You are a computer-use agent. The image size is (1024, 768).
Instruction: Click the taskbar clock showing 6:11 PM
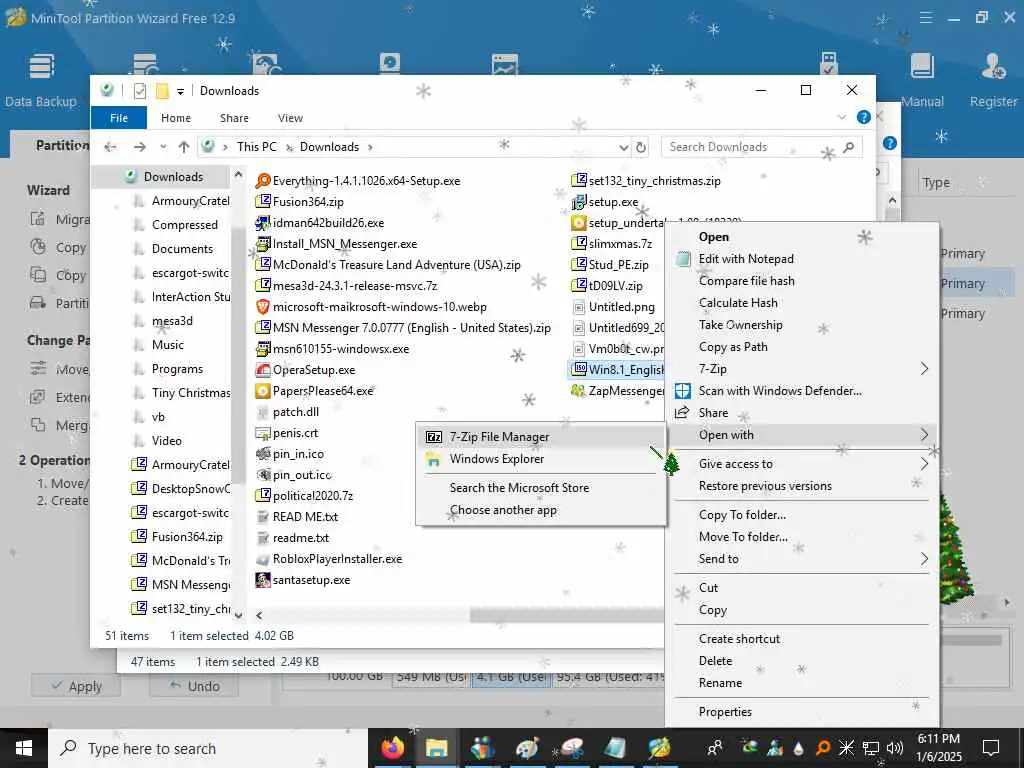[x=940, y=748]
